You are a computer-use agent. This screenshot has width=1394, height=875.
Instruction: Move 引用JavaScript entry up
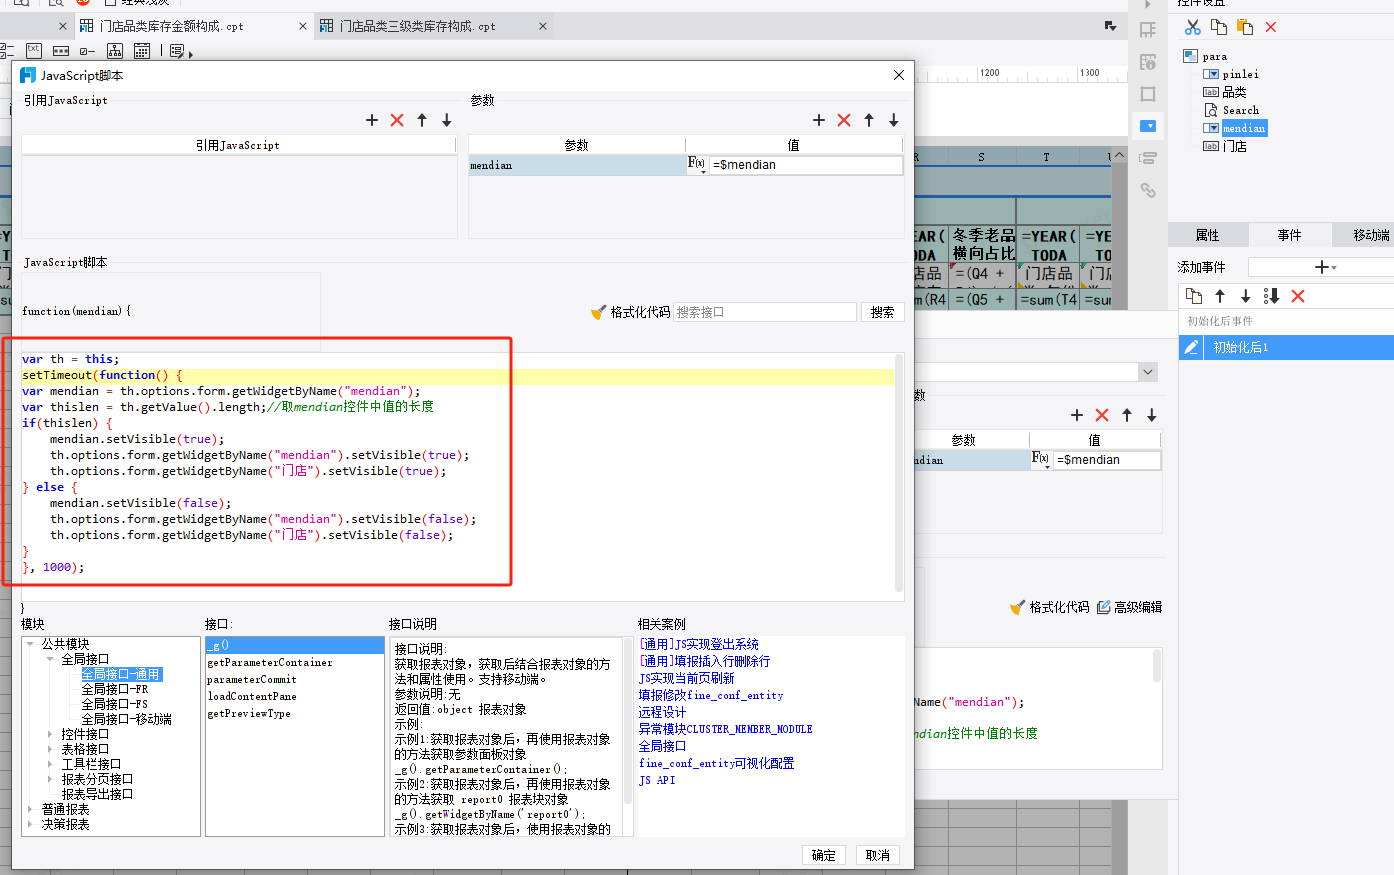(x=422, y=120)
